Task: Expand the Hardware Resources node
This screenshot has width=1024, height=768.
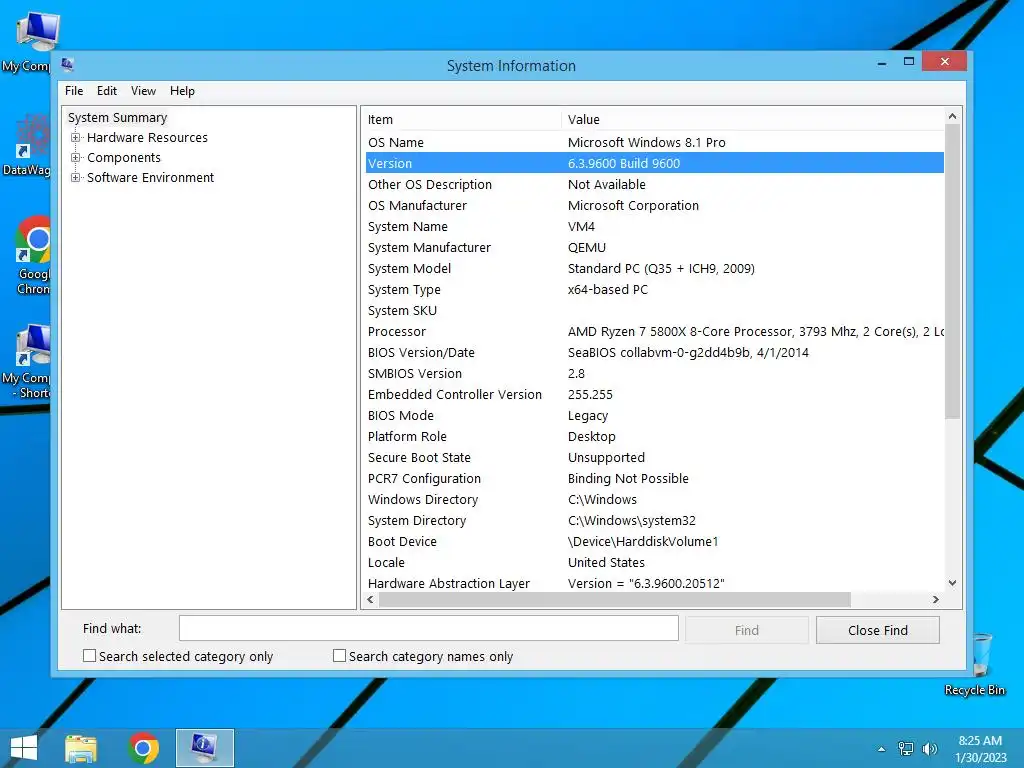Action: pos(76,138)
